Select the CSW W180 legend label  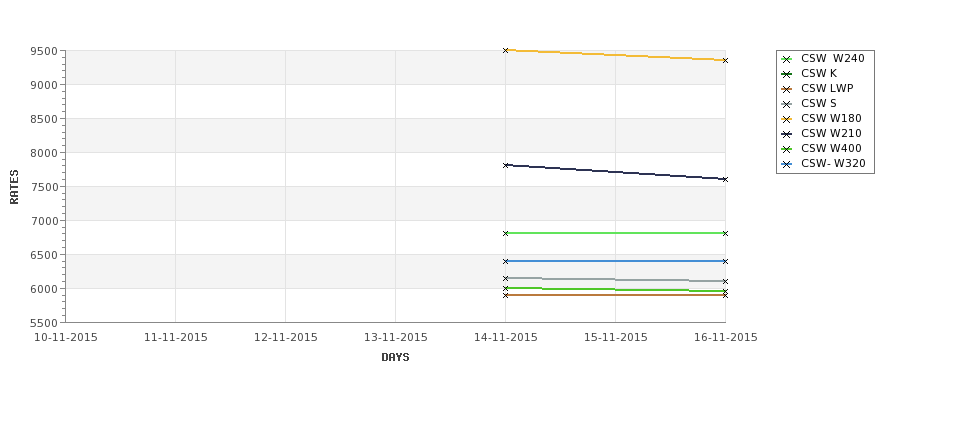pyautogui.click(x=831, y=118)
